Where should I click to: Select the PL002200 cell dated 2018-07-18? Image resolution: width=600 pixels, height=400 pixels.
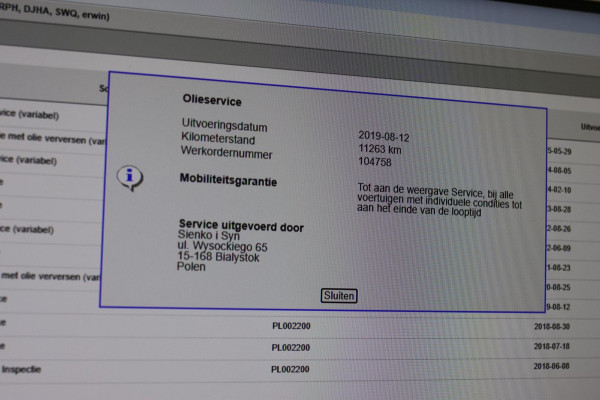click(x=291, y=348)
